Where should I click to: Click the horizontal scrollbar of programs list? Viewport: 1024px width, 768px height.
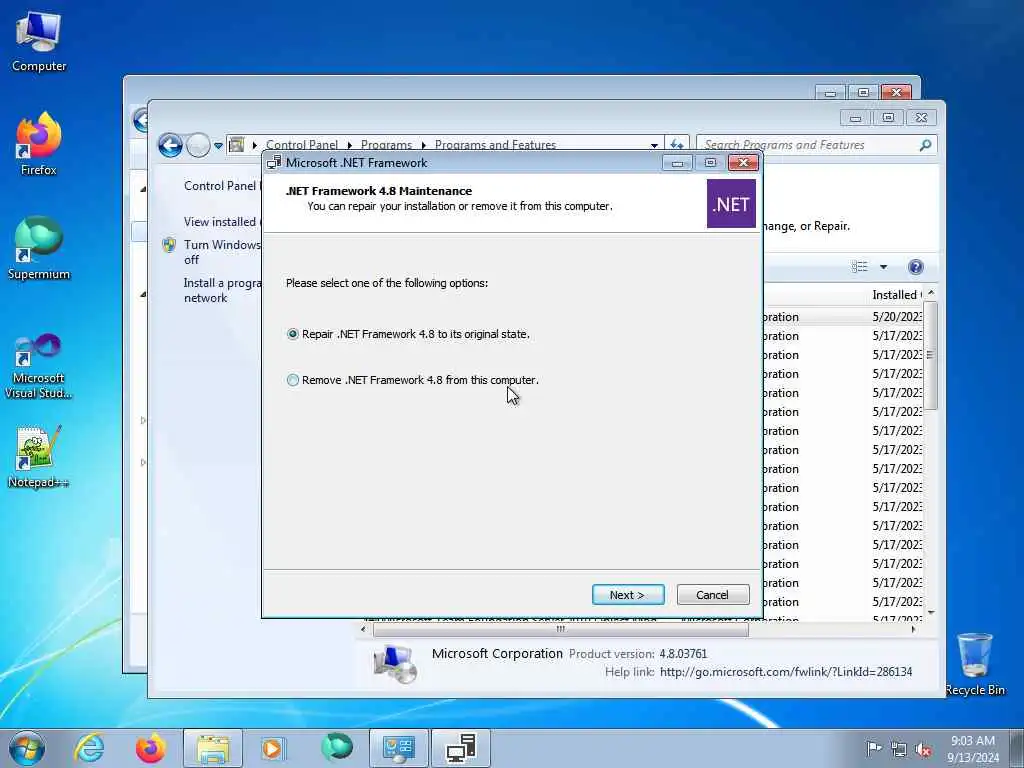pos(560,630)
